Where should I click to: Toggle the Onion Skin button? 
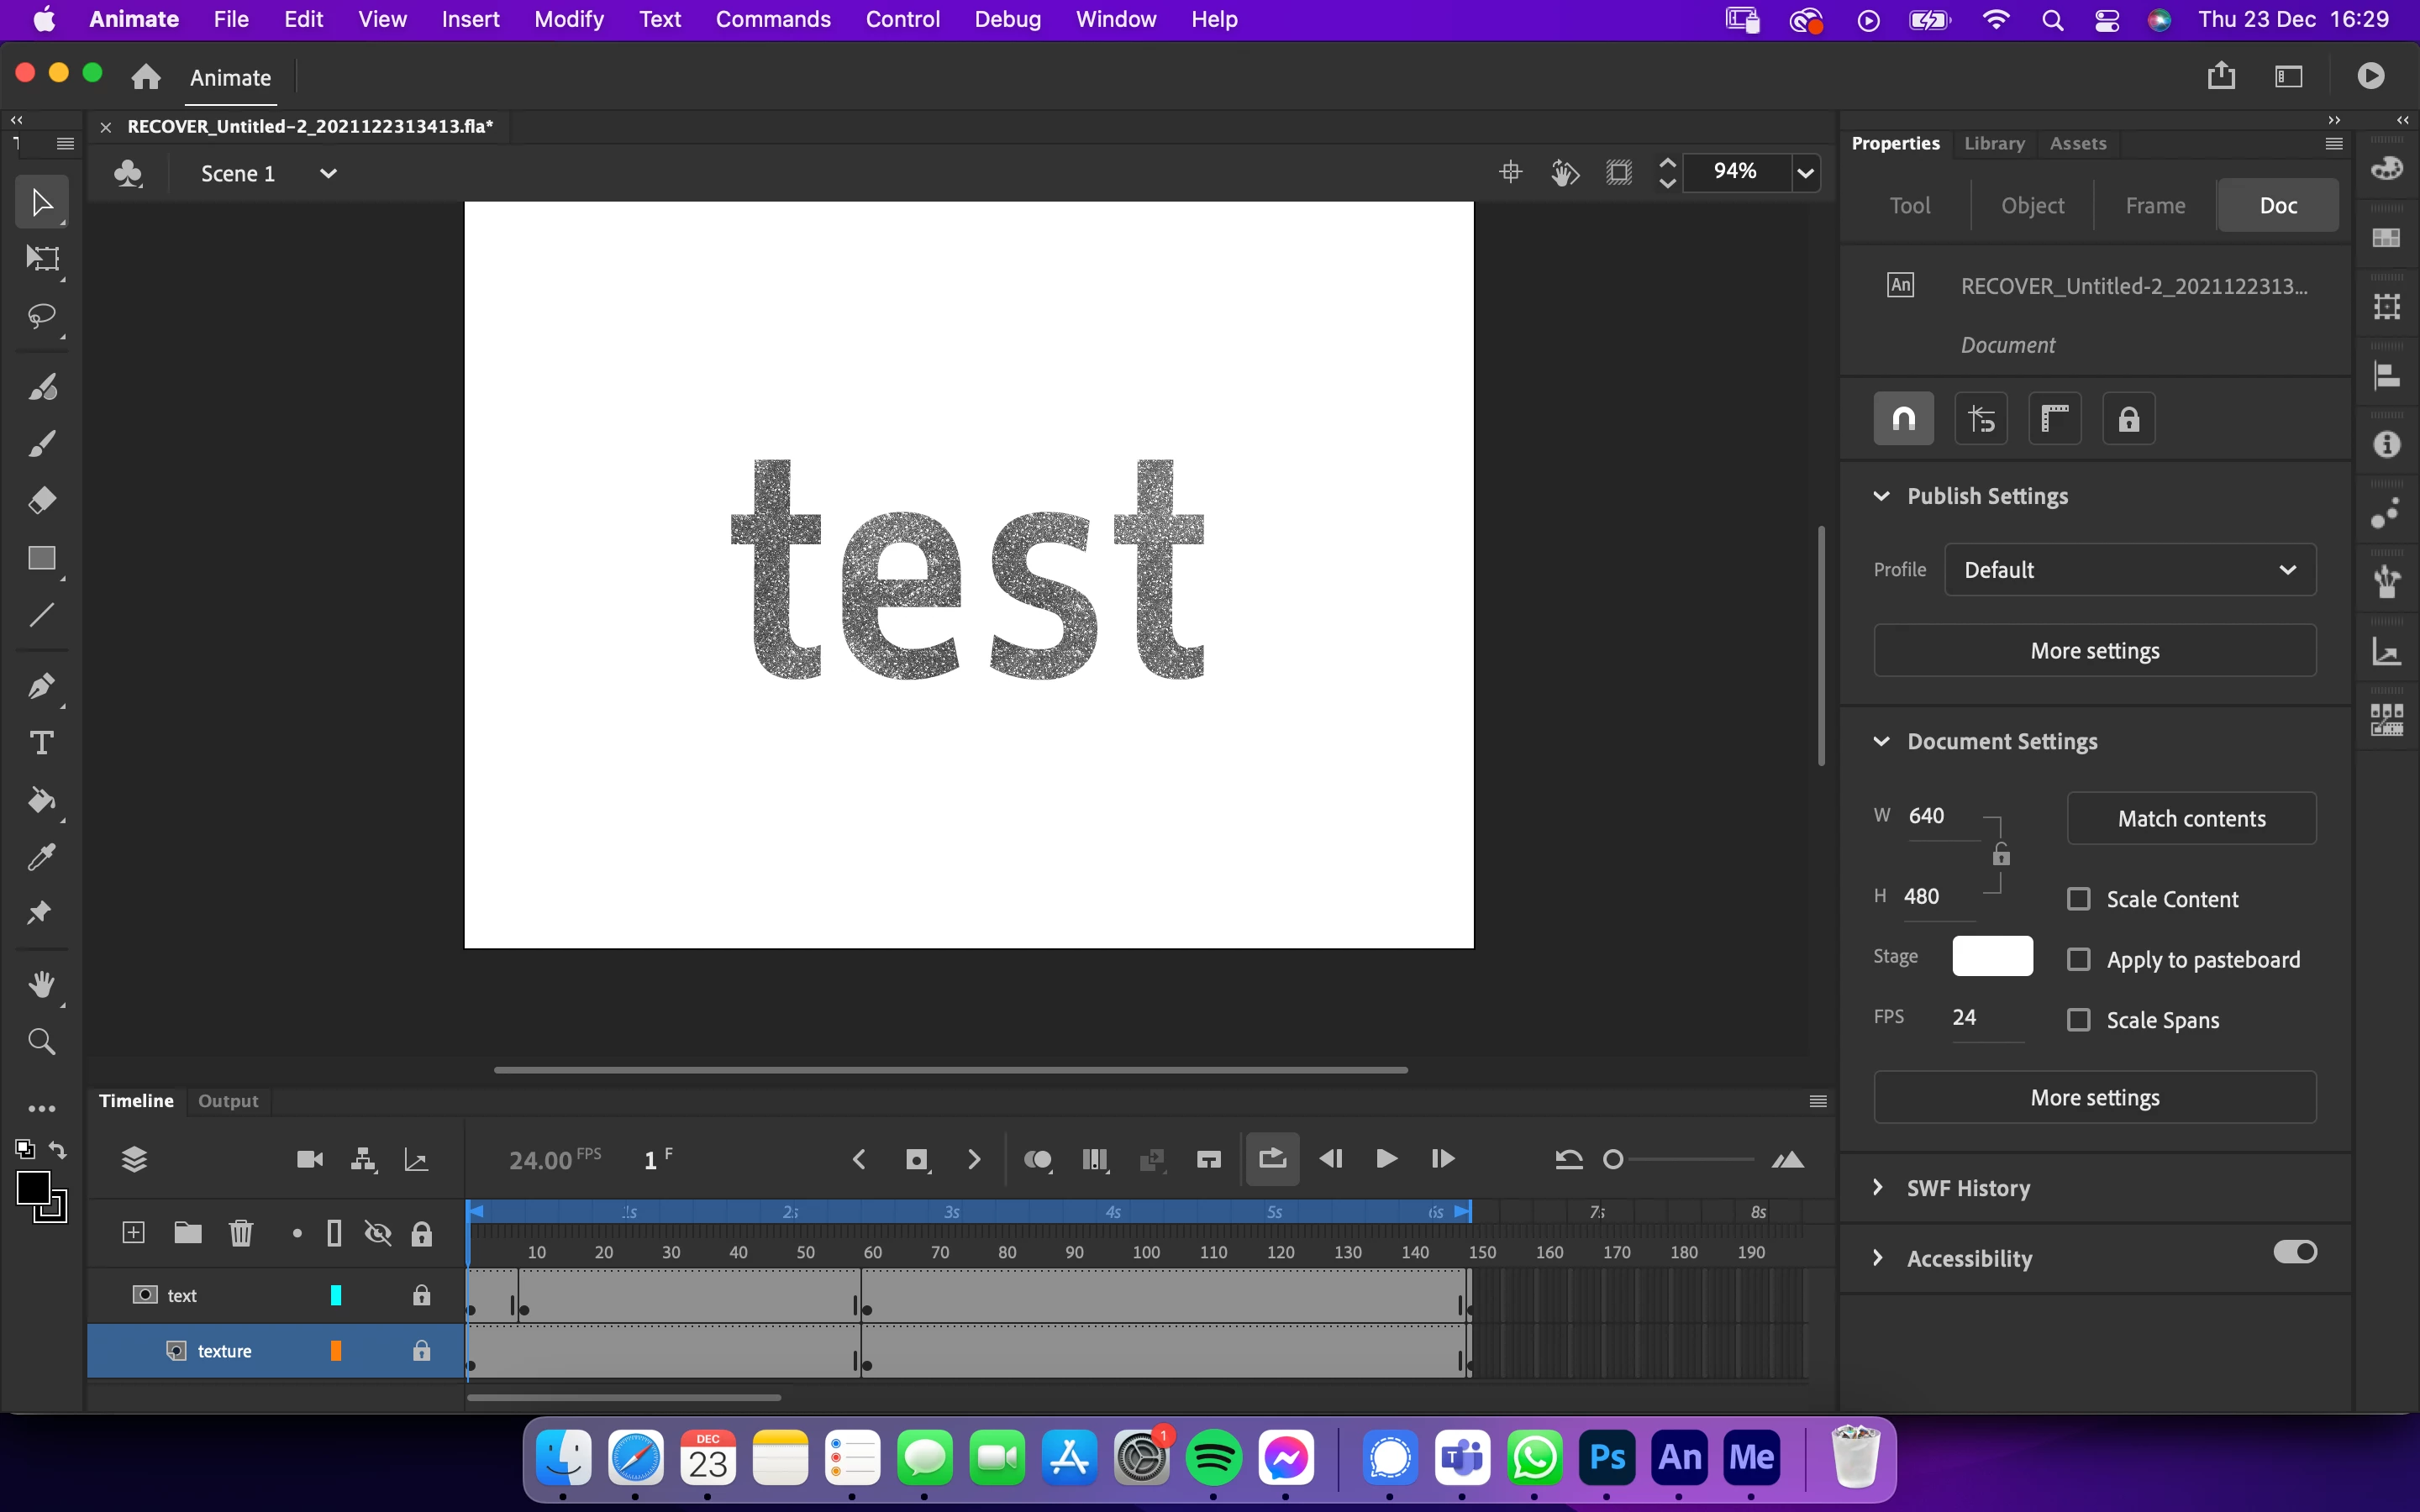point(1038,1160)
